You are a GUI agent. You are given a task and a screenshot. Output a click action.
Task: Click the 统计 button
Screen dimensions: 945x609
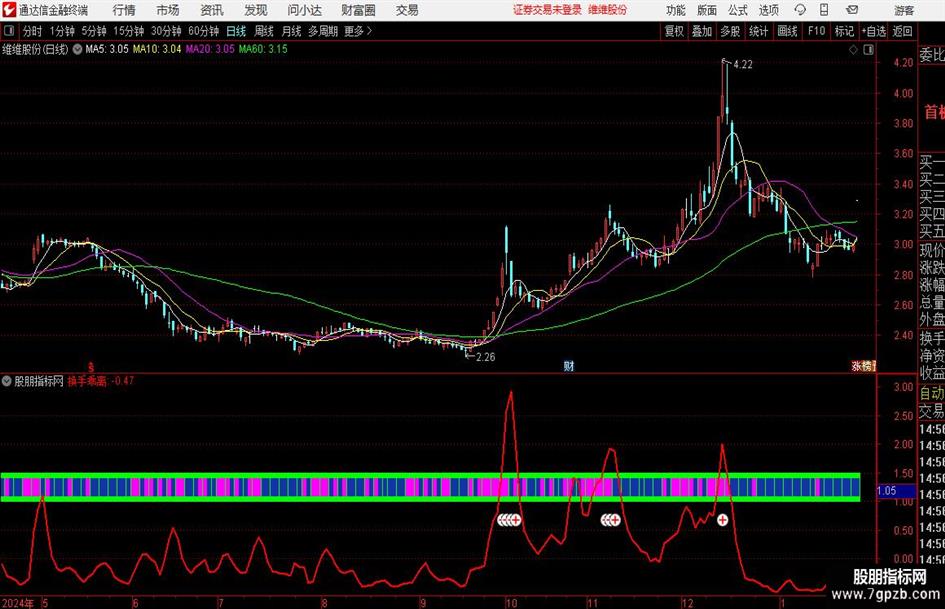pos(759,31)
